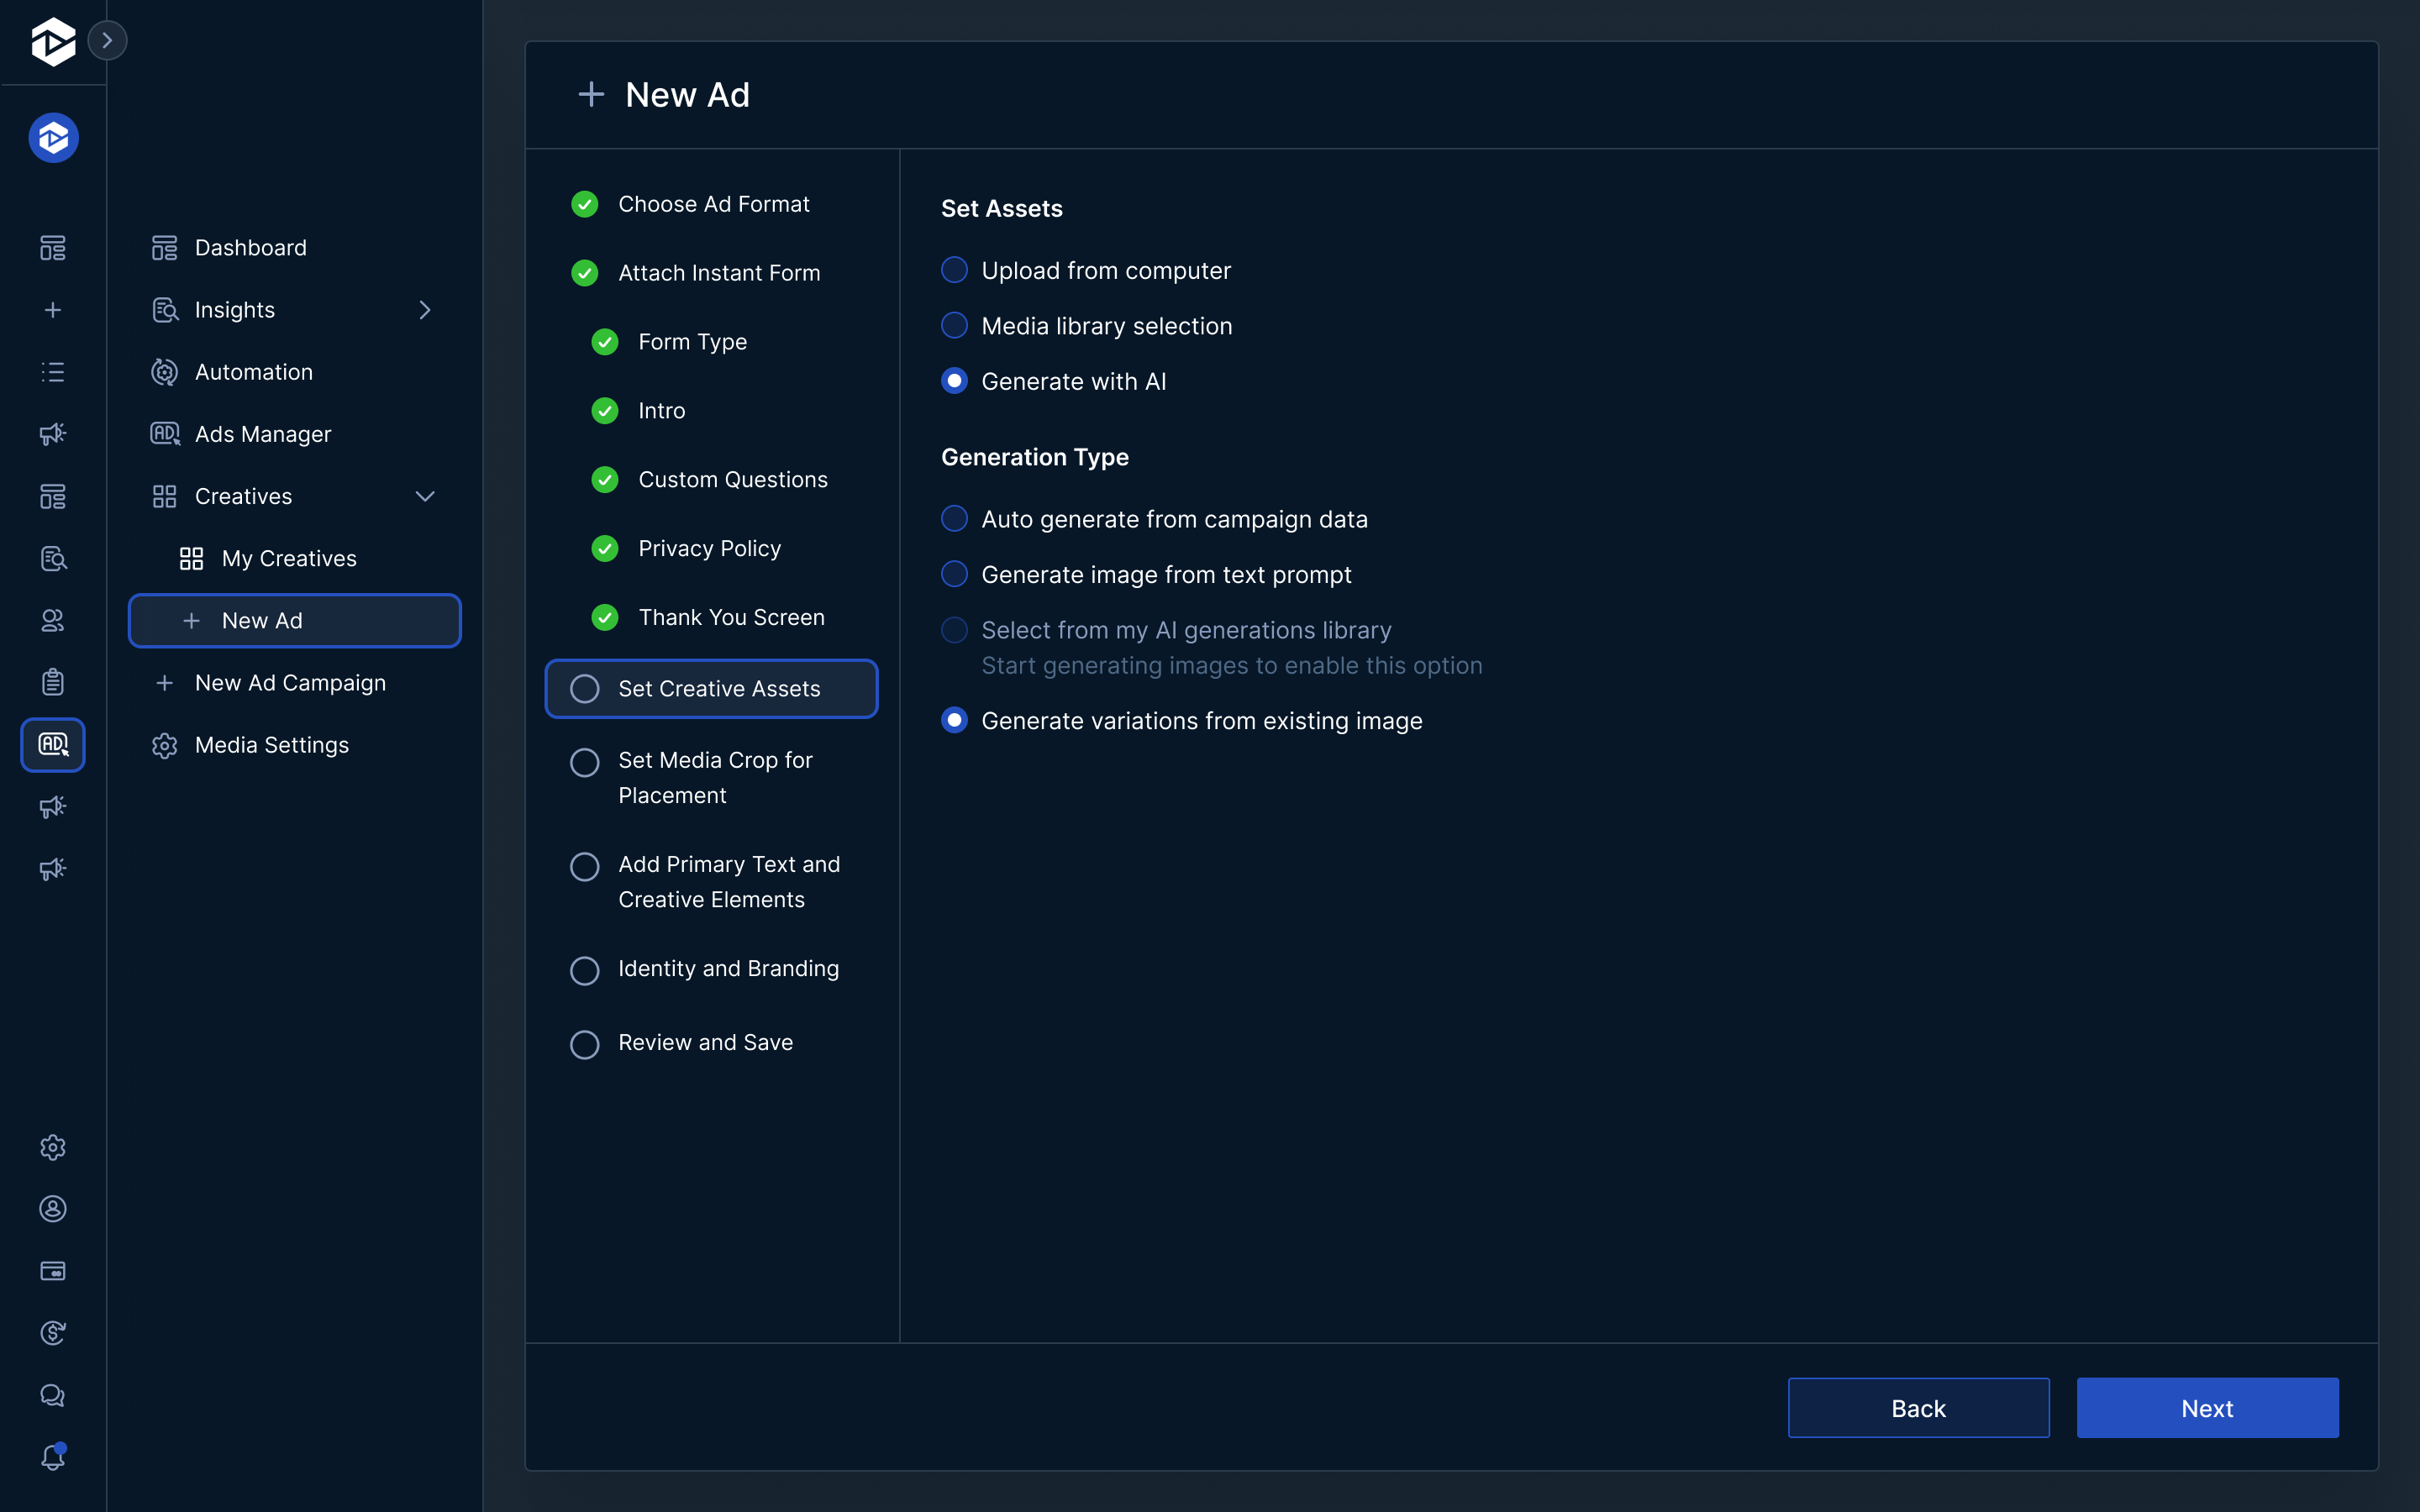Click the blue brand logo circle

tap(53, 138)
